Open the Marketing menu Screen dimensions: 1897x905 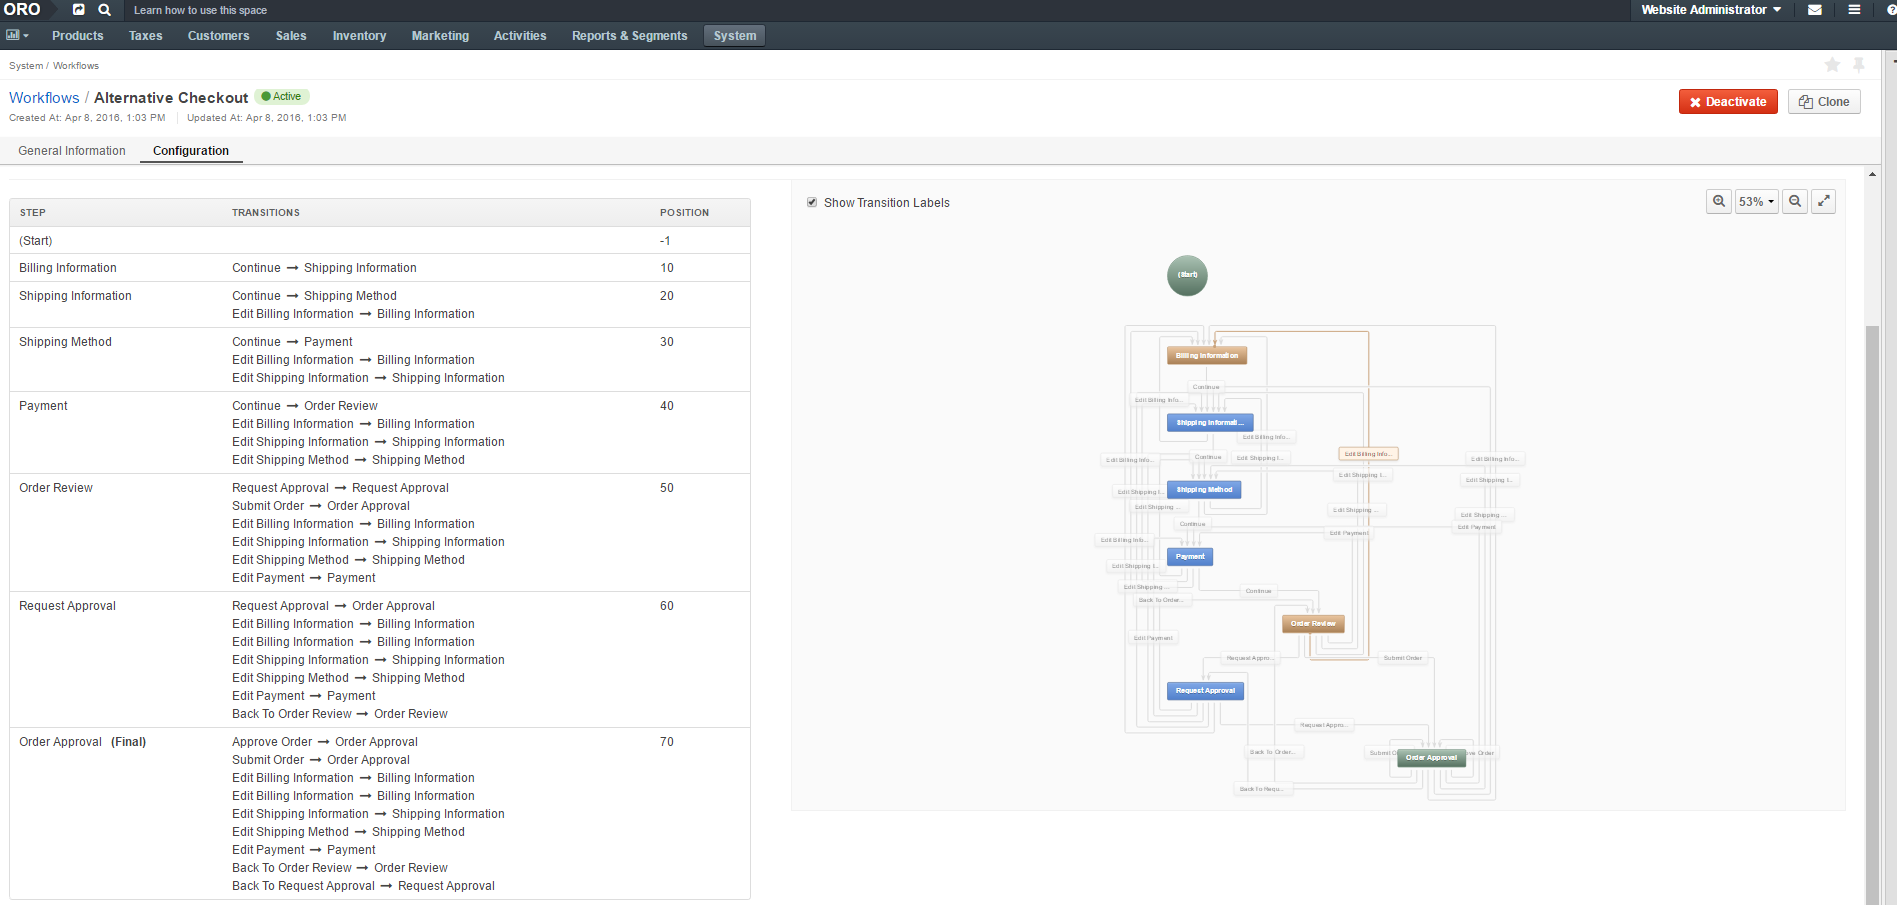tap(440, 36)
